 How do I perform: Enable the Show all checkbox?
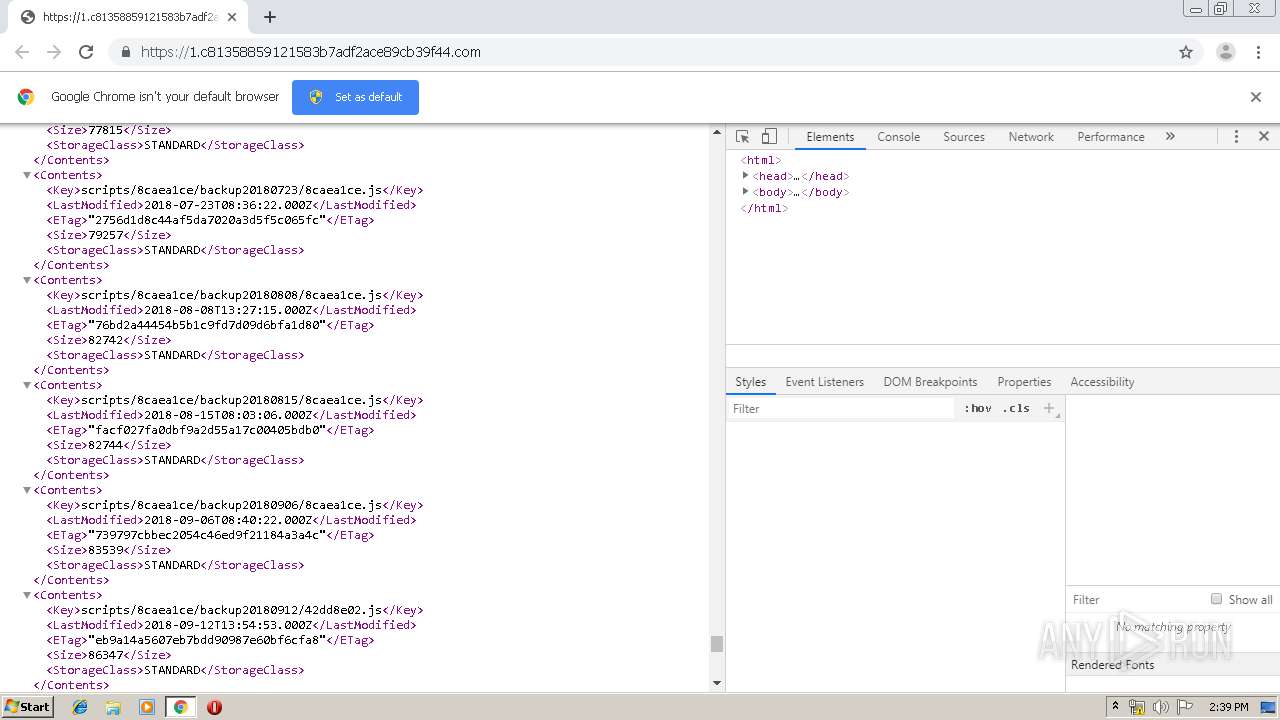(x=1216, y=599)
